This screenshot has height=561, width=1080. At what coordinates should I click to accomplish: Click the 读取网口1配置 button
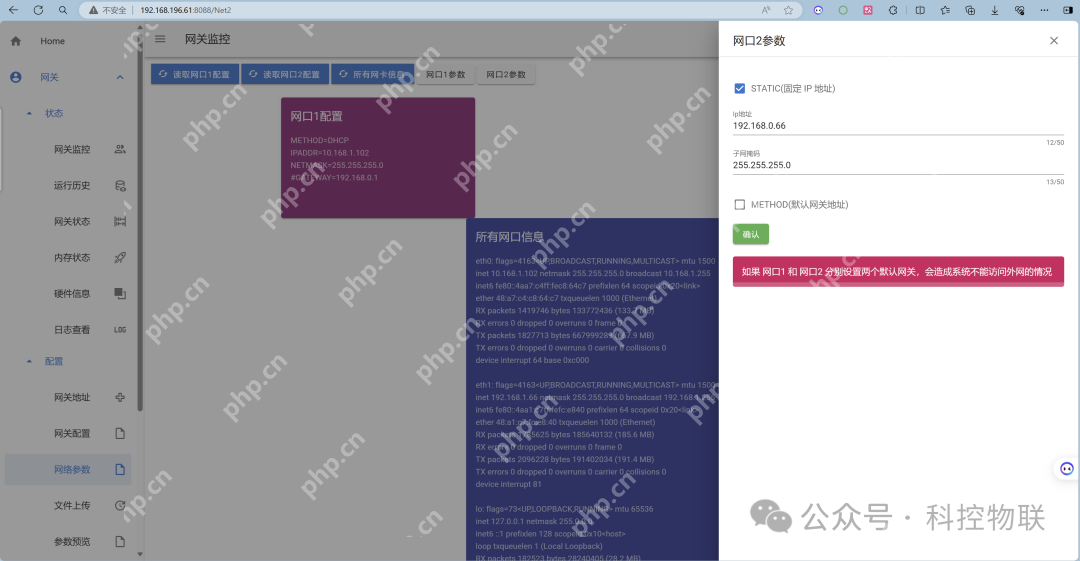pyautogui.click(x=195, y=75)
